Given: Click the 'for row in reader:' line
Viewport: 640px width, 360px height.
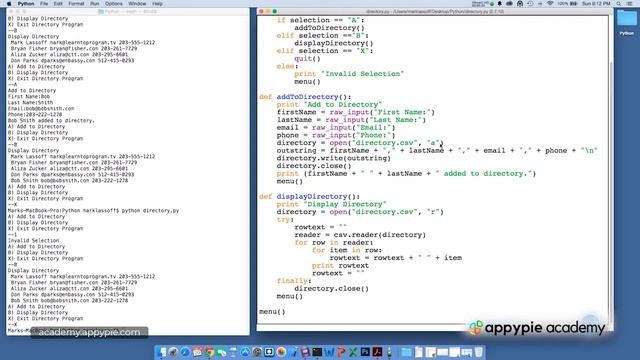Looking at the screenshot, I should 334,242.
